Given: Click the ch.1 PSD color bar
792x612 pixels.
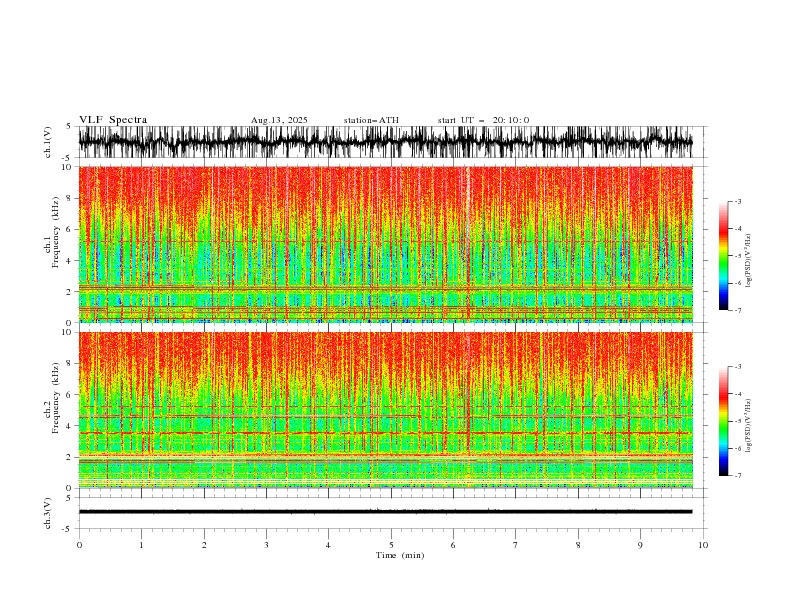Looking at the screenshot, I should click(x=723, y=256).
